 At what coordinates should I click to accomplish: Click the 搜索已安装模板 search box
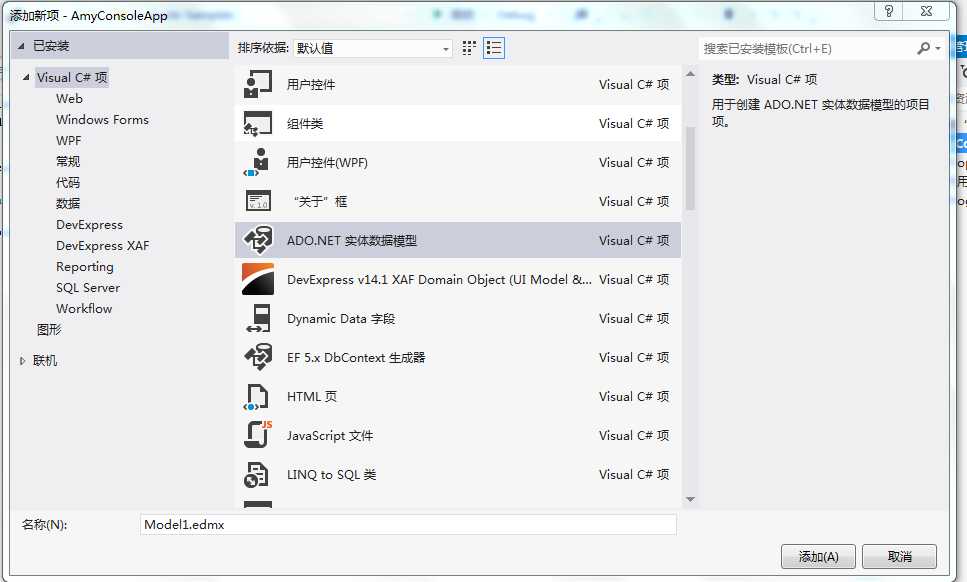tap(807, 48)
